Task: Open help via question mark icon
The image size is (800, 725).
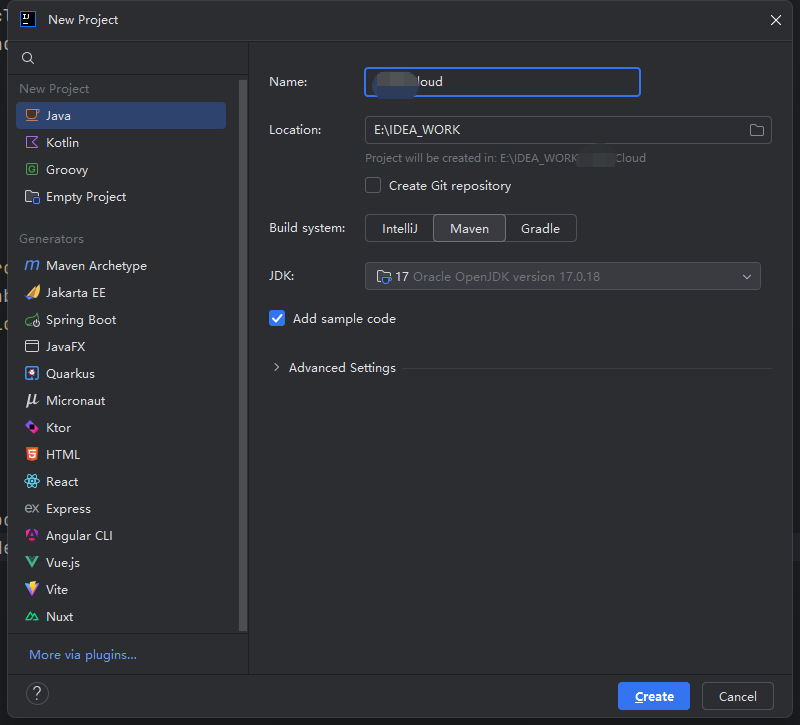Action: (x=37, y=694)
